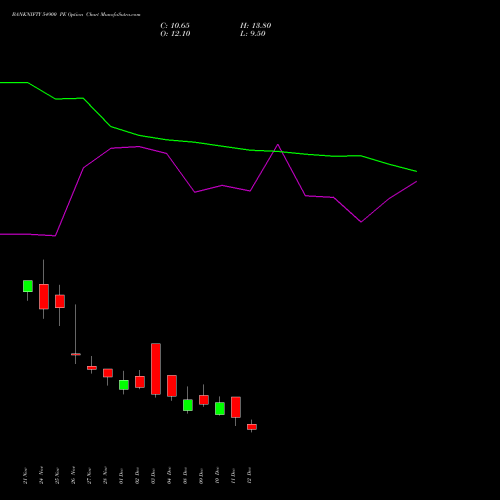Click the 01 Dec date label
The height and width of the screenshot is (500, 500).
(122, 476)
